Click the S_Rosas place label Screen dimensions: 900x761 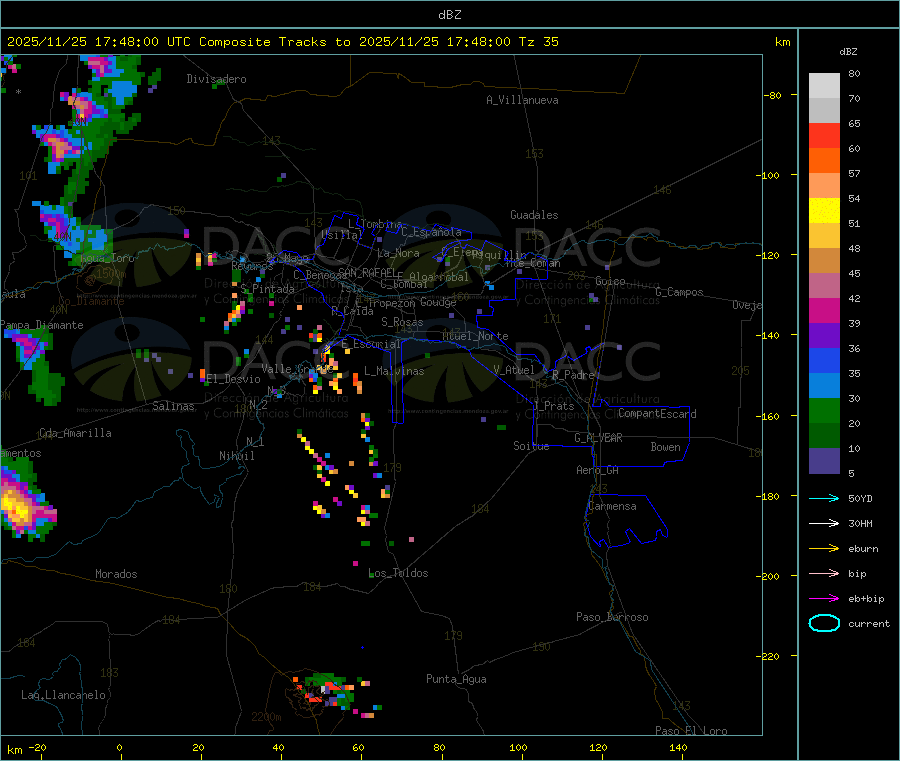[402, 322]
